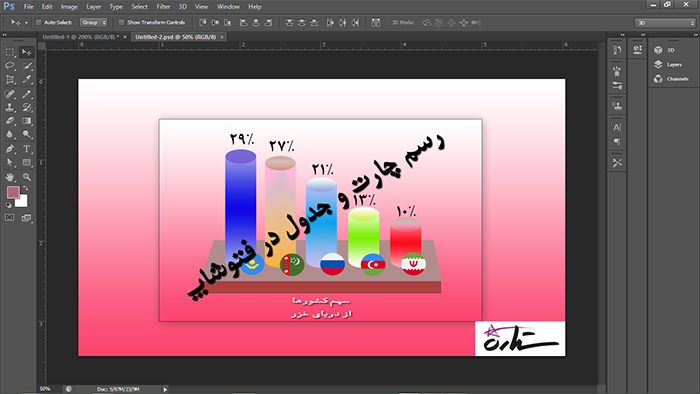Select the Move tool in toolbox
The height and width of the screenshot is (394, 700).
pyautogui.click(x=26, y=52)
